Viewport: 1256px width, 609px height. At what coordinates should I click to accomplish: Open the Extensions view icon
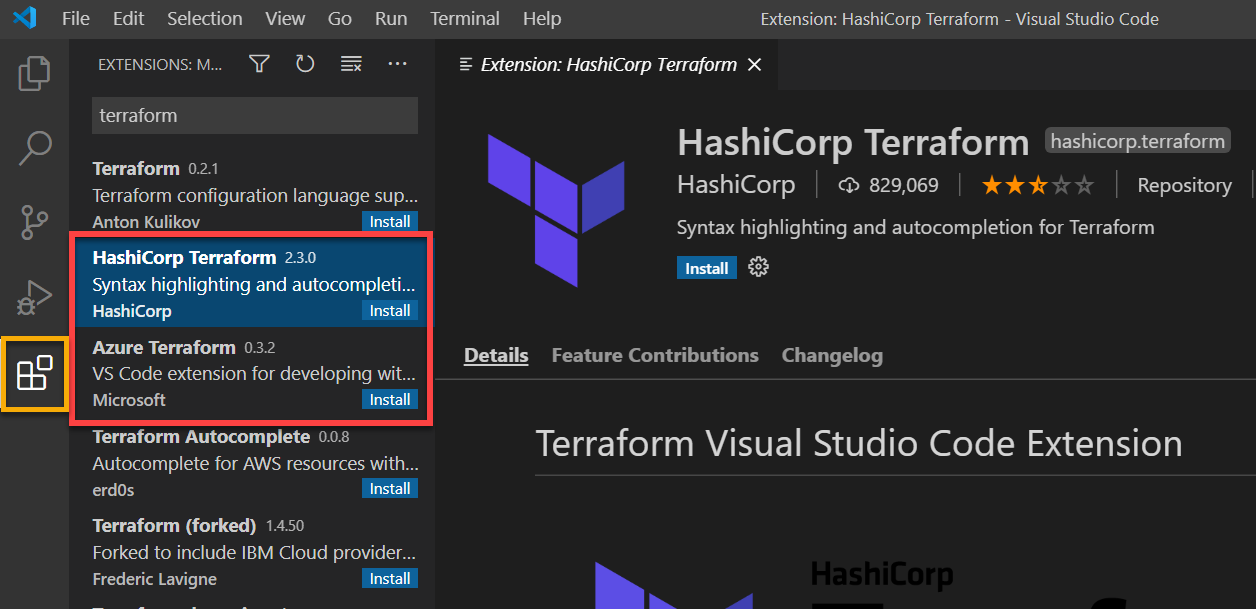click(x=35, y=373)
